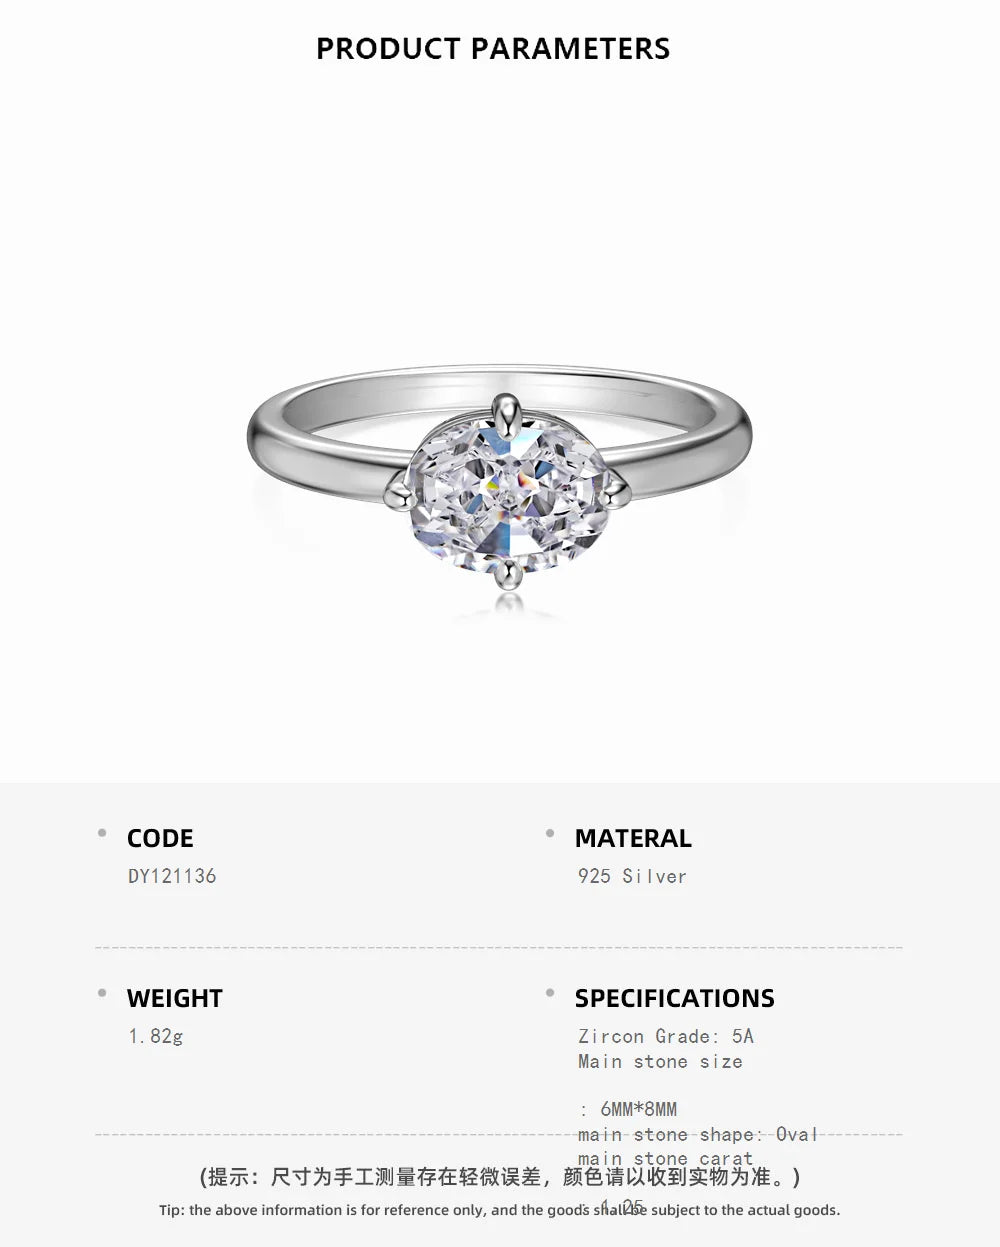
Task: Select the 925 Silver text
Action: tap(632, 876)
